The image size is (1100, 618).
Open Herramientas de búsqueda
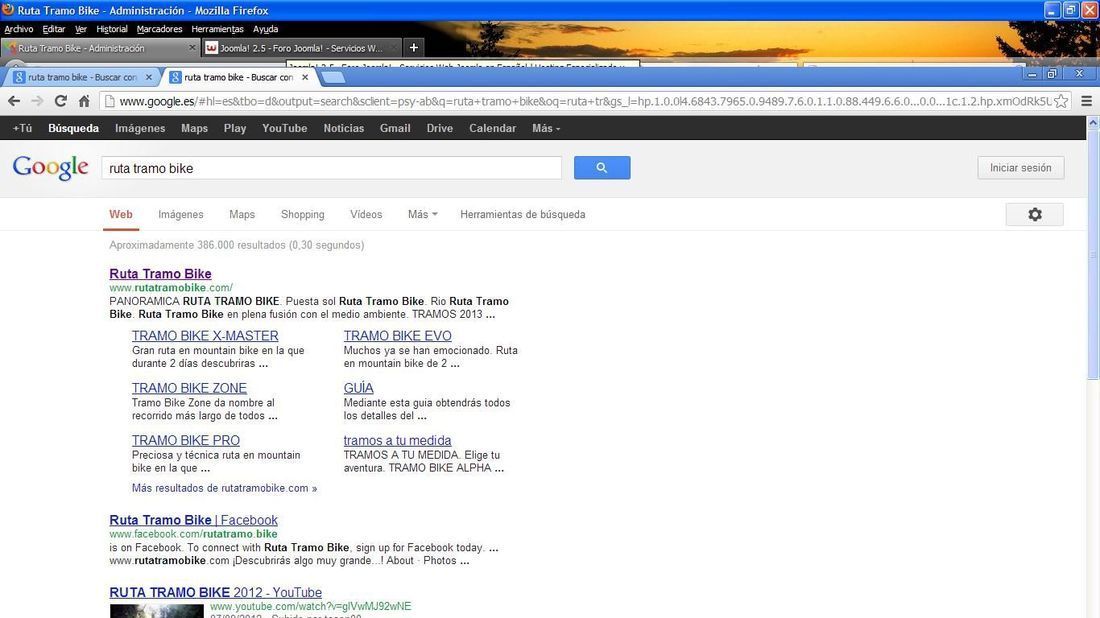(523, 215)
